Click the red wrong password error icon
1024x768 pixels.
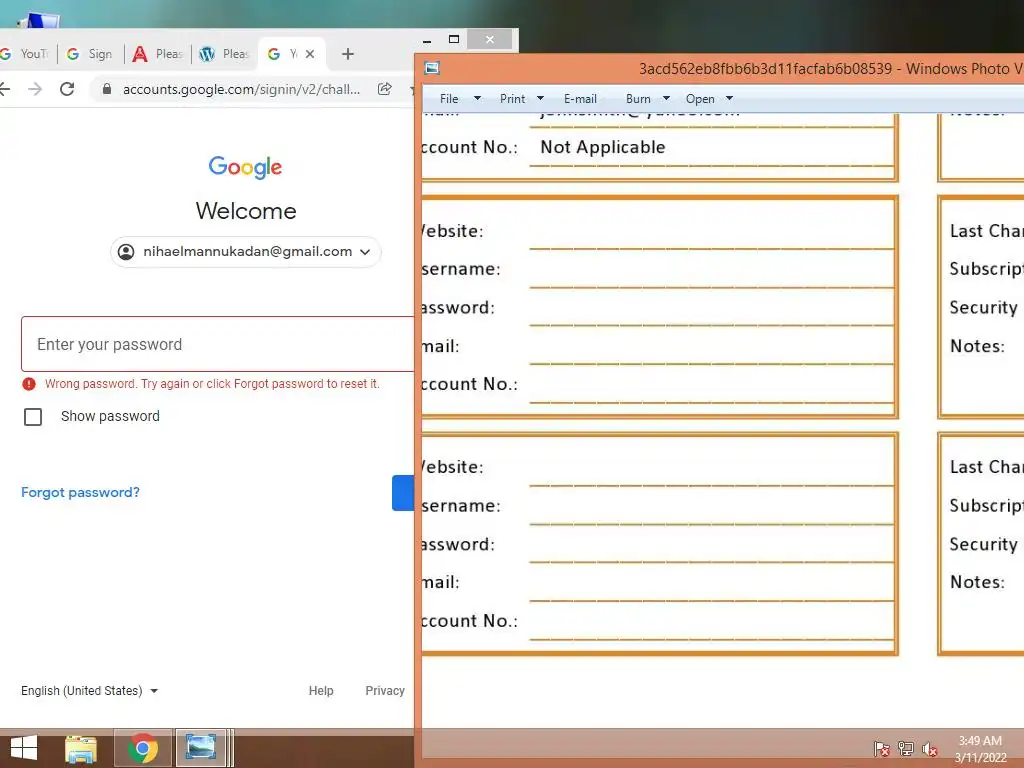[29, 384]
